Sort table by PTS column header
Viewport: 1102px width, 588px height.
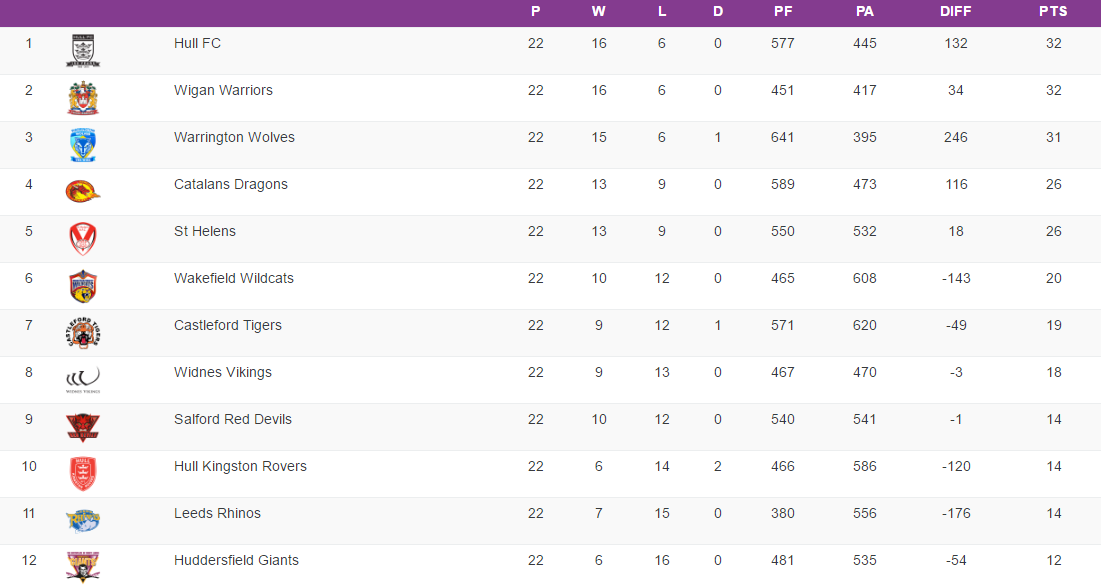1053,12
